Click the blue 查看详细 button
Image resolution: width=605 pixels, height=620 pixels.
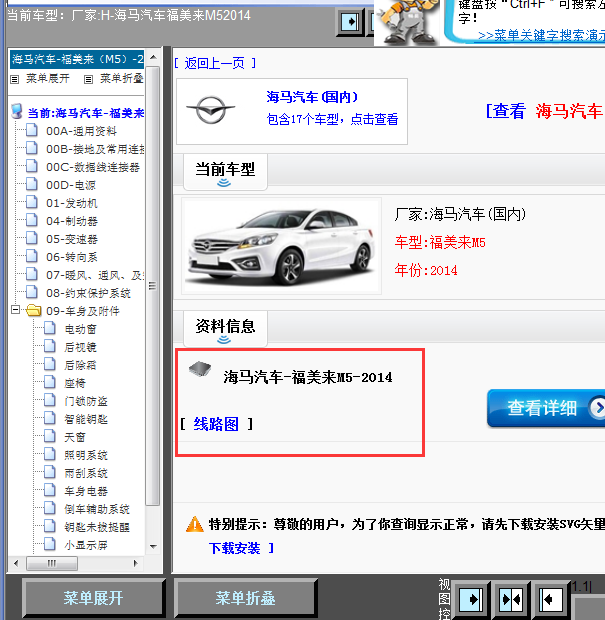click(x=546, y=408)
